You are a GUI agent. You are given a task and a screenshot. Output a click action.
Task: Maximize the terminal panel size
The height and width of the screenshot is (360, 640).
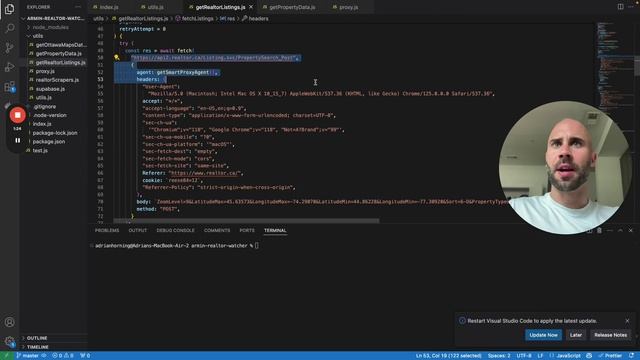pos(620,231)
